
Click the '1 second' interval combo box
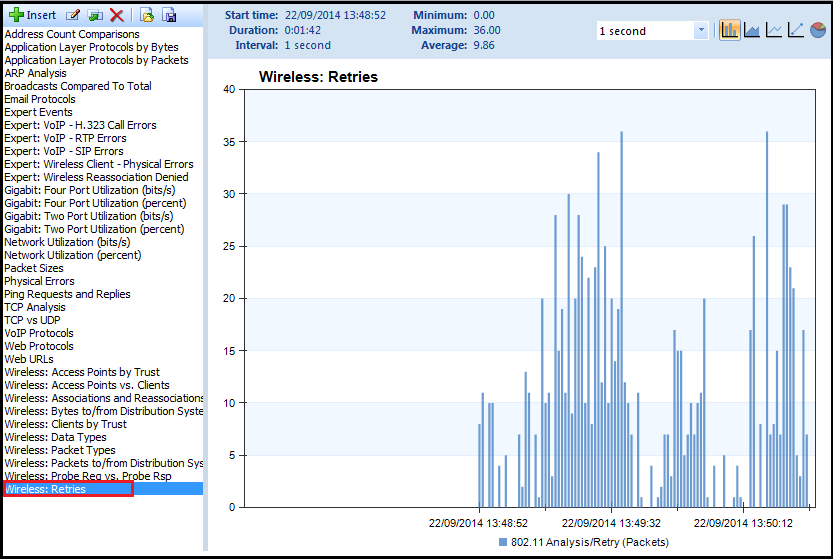[643, 31]
